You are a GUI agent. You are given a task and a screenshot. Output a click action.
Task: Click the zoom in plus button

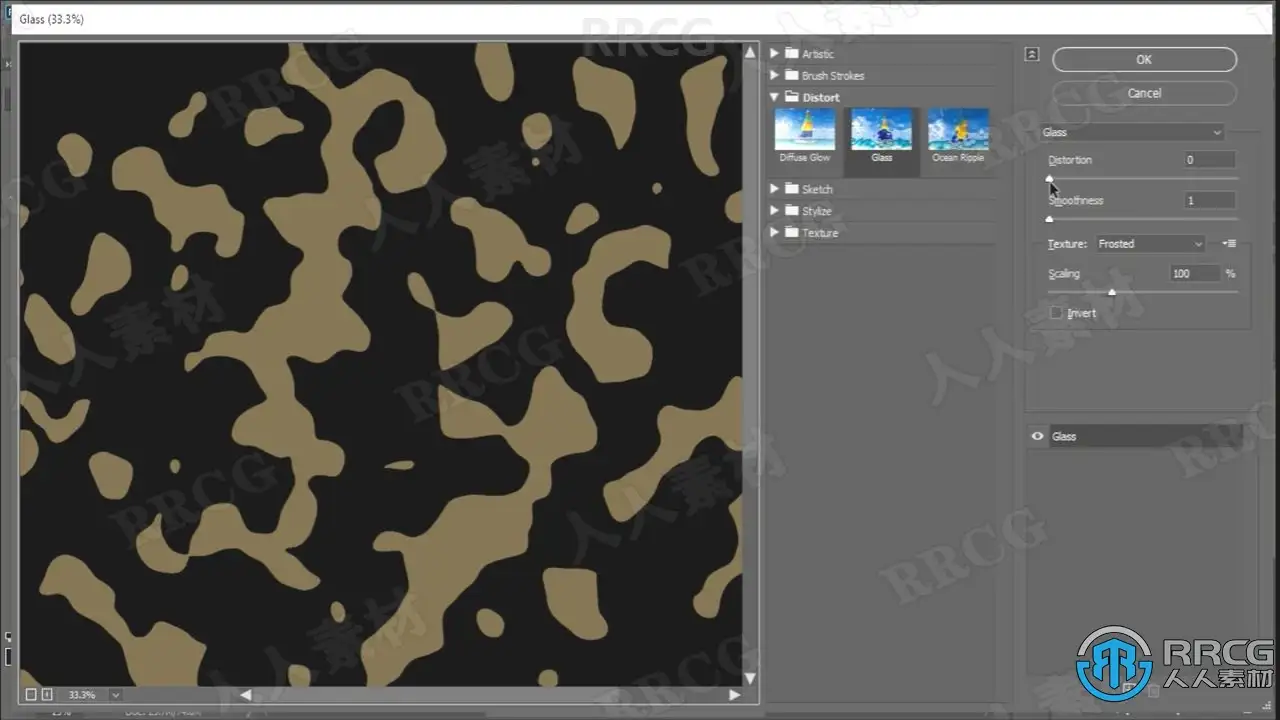(x=46, y=694)
